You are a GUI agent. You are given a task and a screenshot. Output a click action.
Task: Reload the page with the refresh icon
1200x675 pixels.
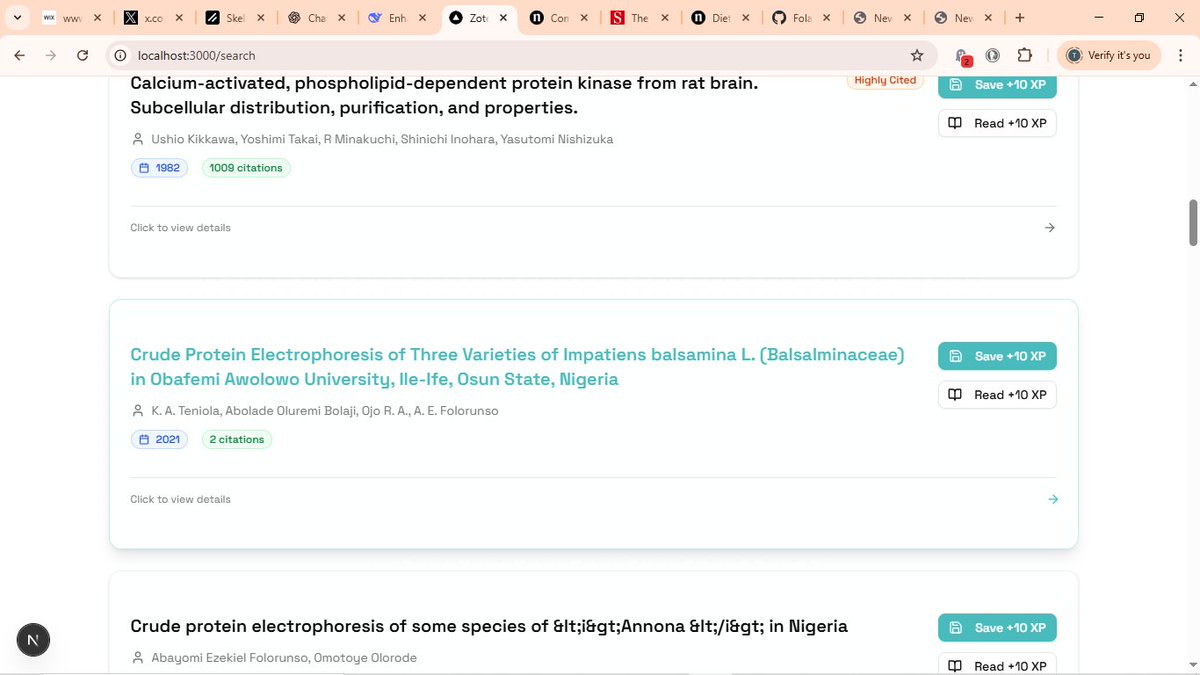83,55
